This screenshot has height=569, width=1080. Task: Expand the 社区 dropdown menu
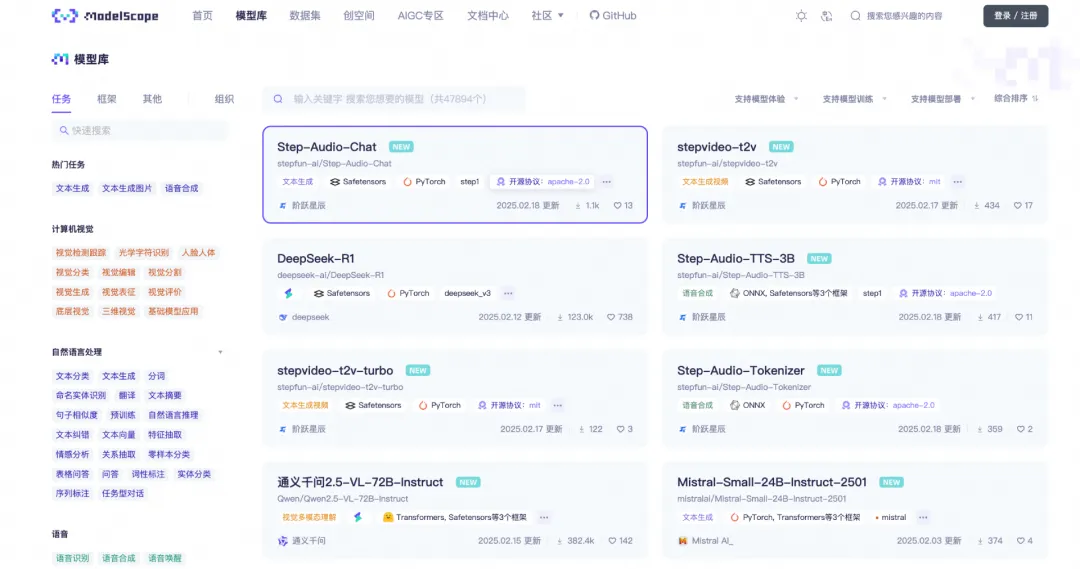click(x=548, y=15)
